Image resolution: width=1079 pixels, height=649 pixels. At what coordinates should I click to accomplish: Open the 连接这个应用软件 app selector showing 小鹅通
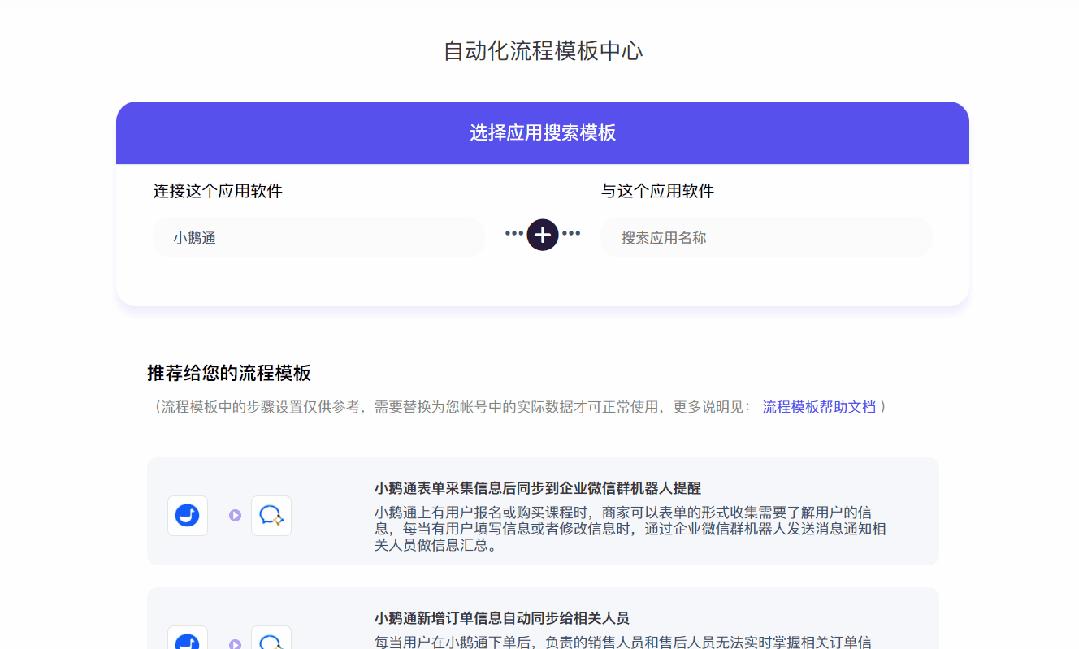318,237
